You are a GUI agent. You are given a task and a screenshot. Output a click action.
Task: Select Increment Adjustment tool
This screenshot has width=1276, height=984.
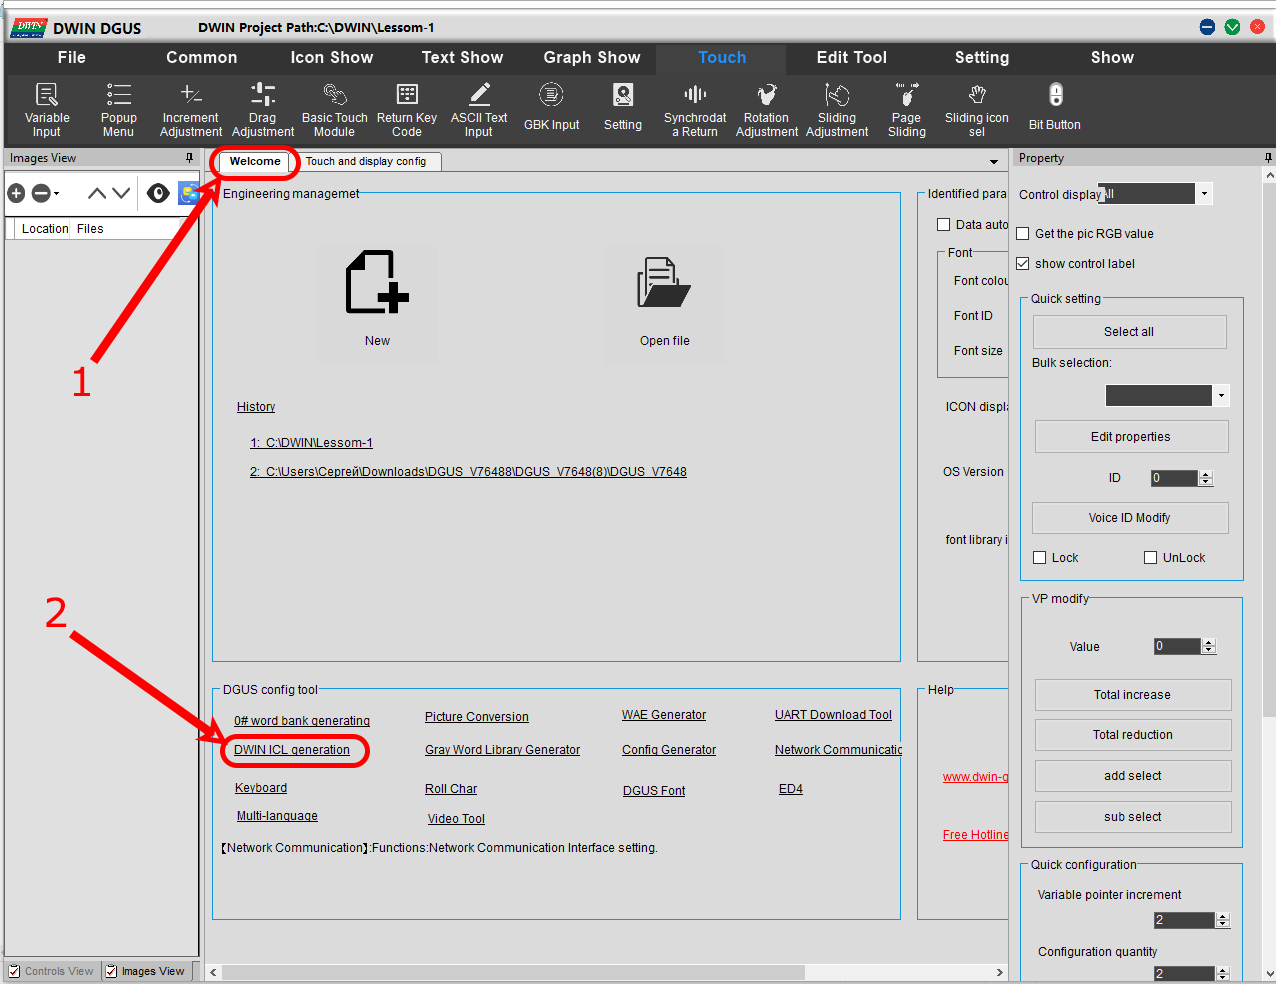[x=191, y=109]
